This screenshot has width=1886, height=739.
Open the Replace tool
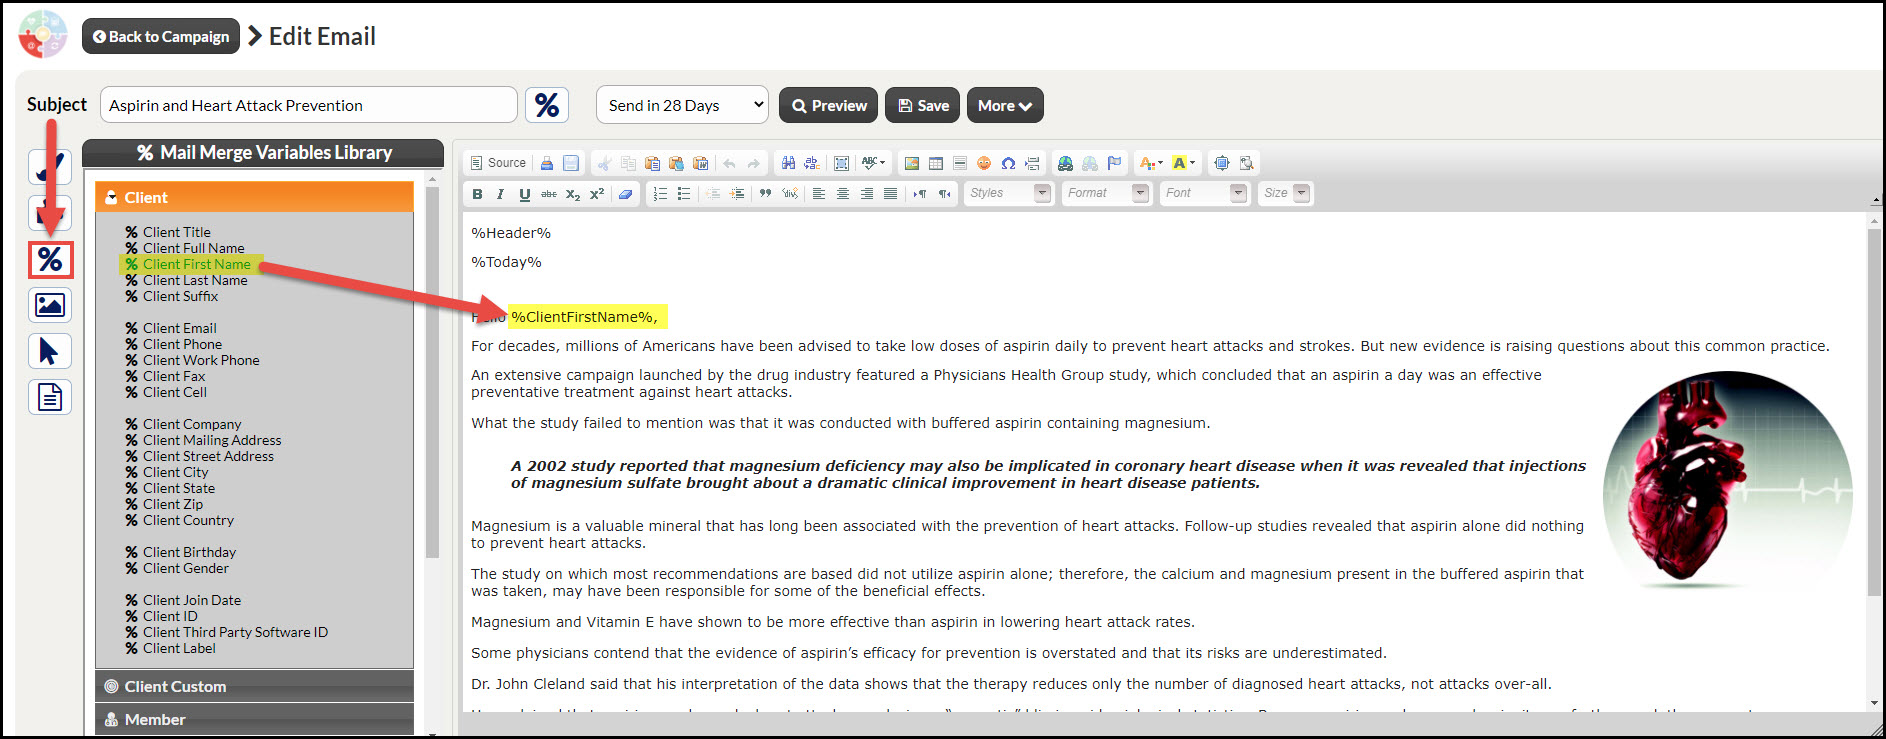[812, 163]
